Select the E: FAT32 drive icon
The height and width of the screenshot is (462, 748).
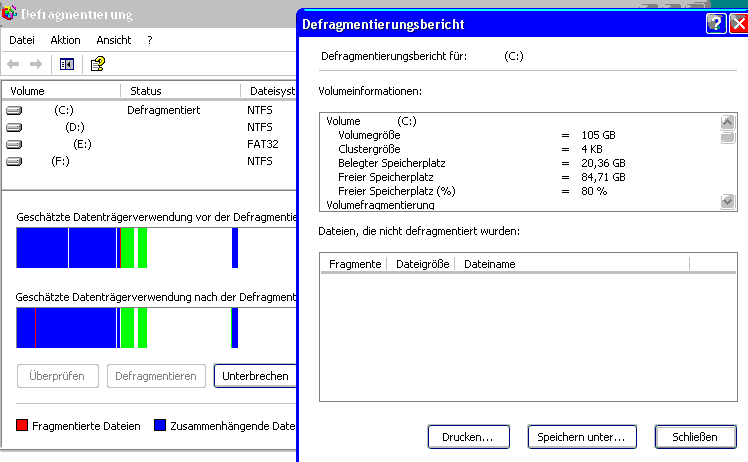tap(14, 144)
